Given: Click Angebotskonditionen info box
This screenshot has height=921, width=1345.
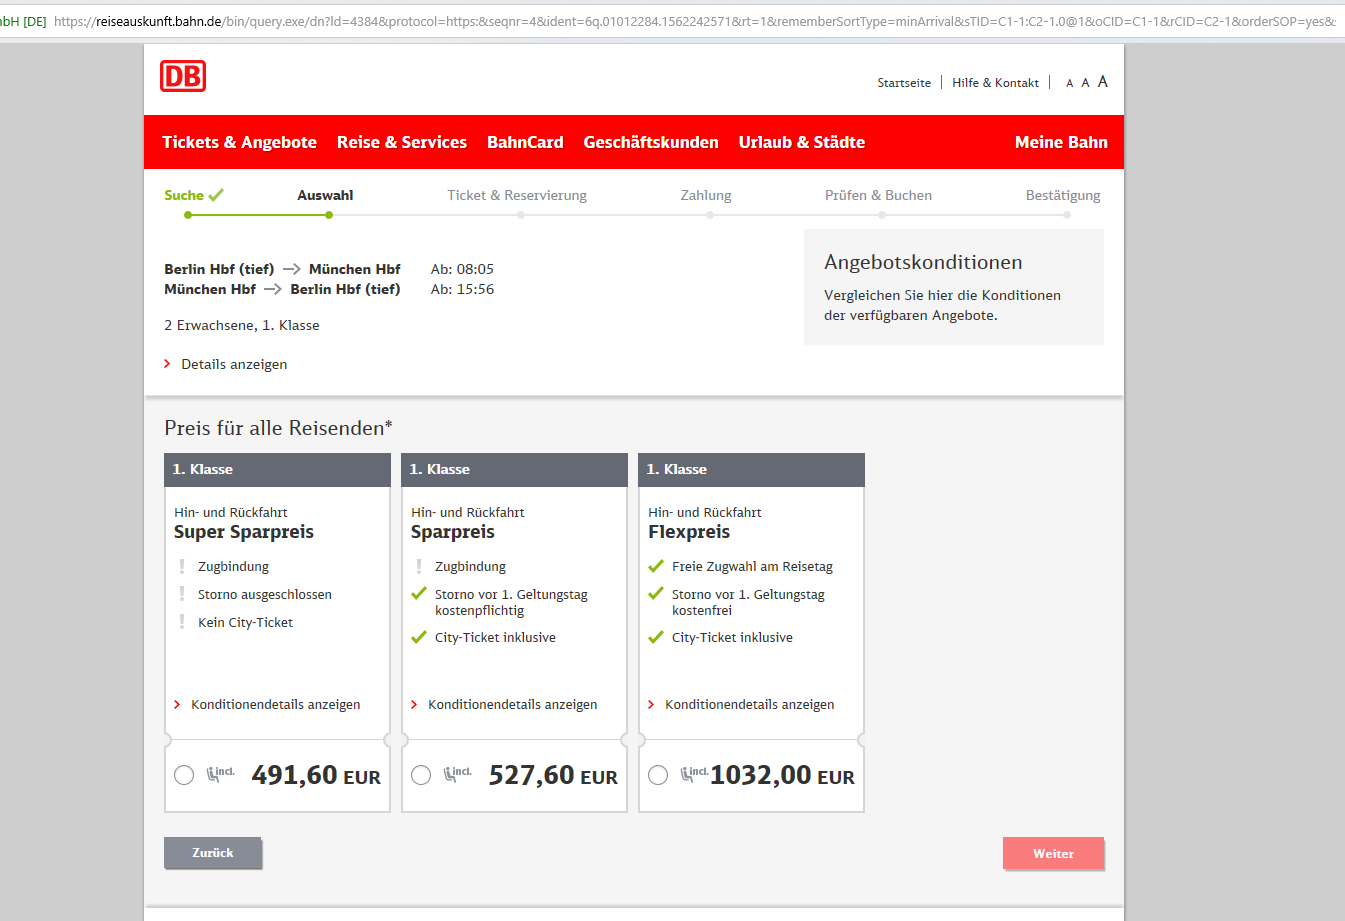Looking at the screenshot, I should click(954, 287).
